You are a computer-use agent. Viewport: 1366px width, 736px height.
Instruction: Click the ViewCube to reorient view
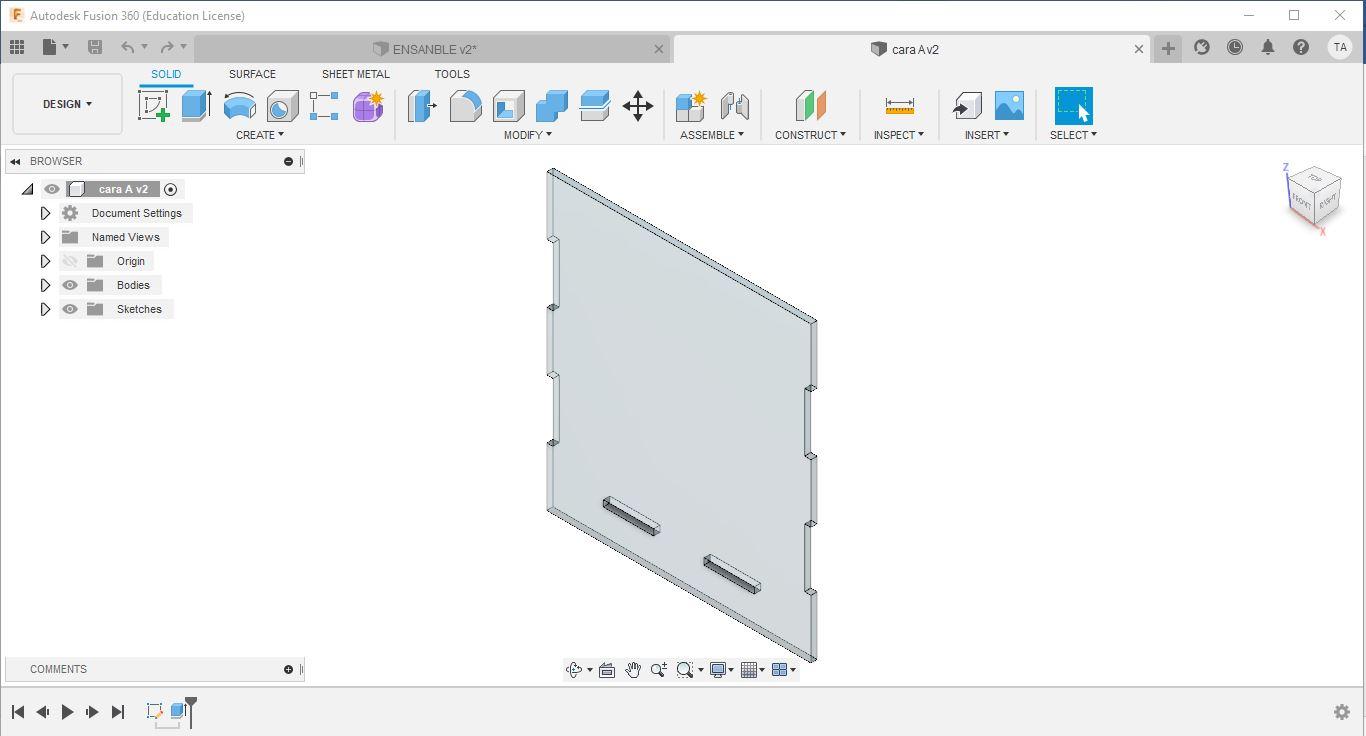pos(1312,196)
